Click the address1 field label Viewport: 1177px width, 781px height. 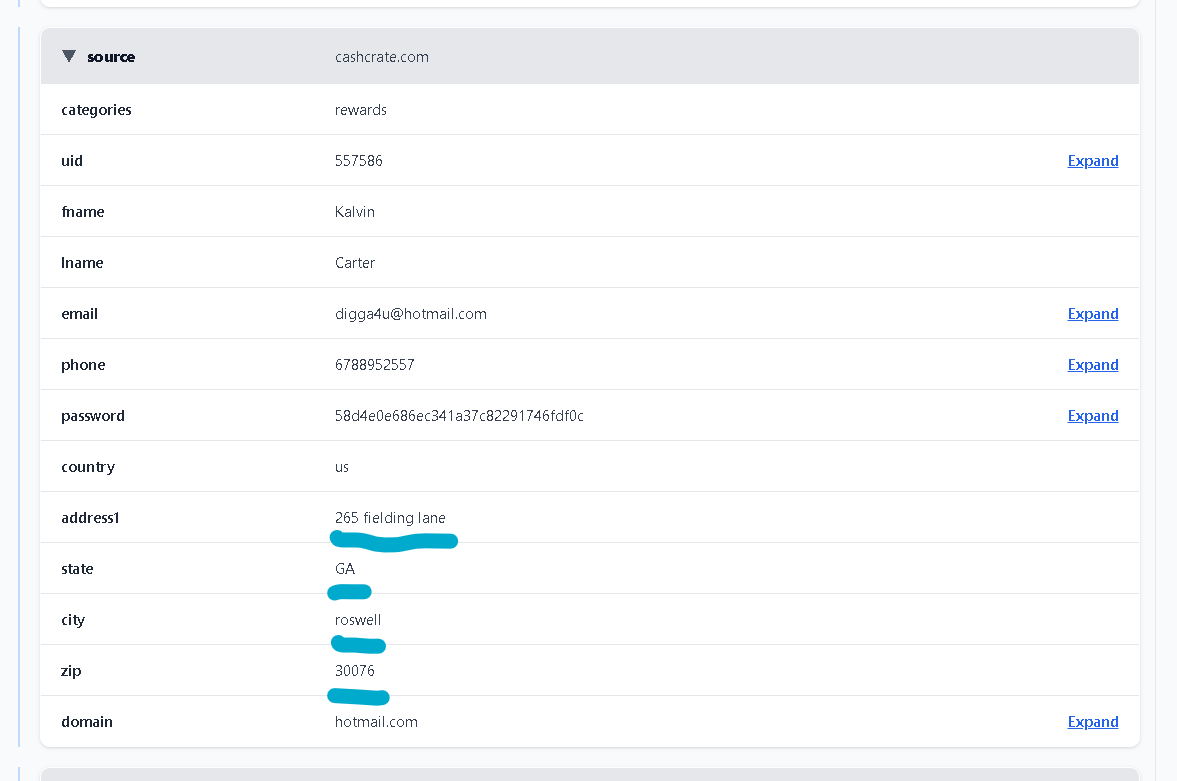90,518
